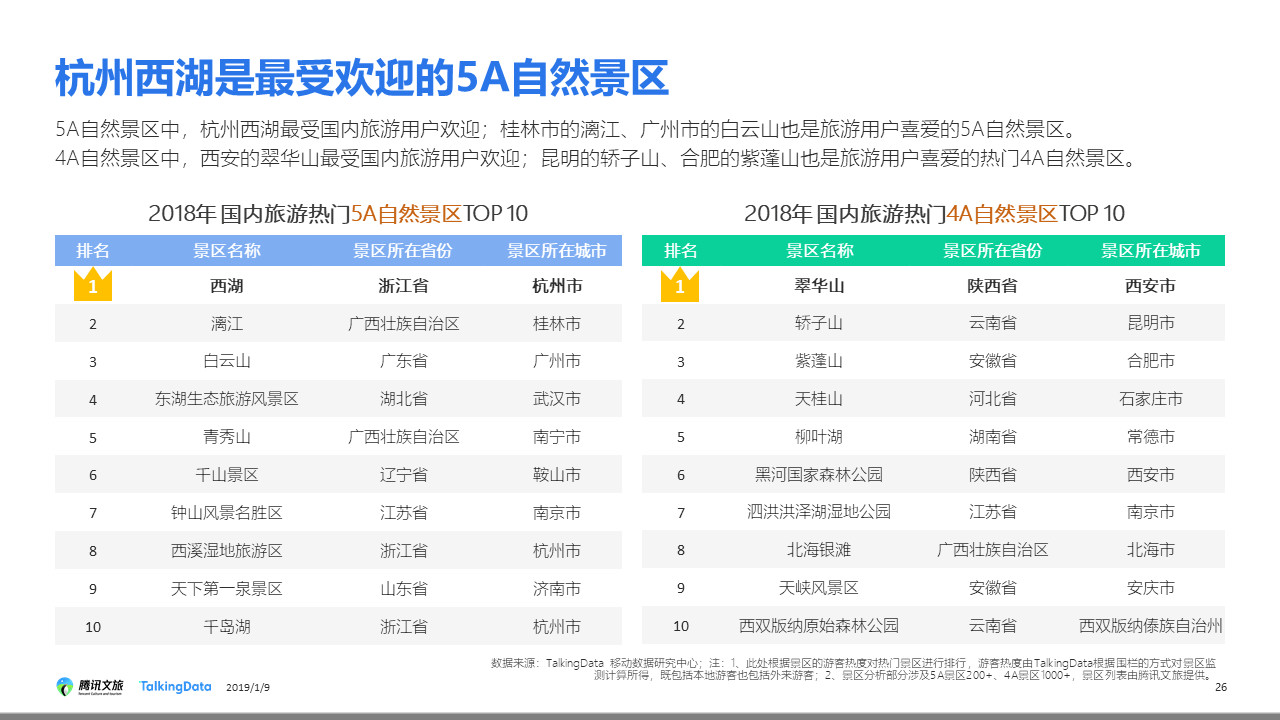Click the 5A table 排名 column header
1280x720 pixels.
pos(92,250)
